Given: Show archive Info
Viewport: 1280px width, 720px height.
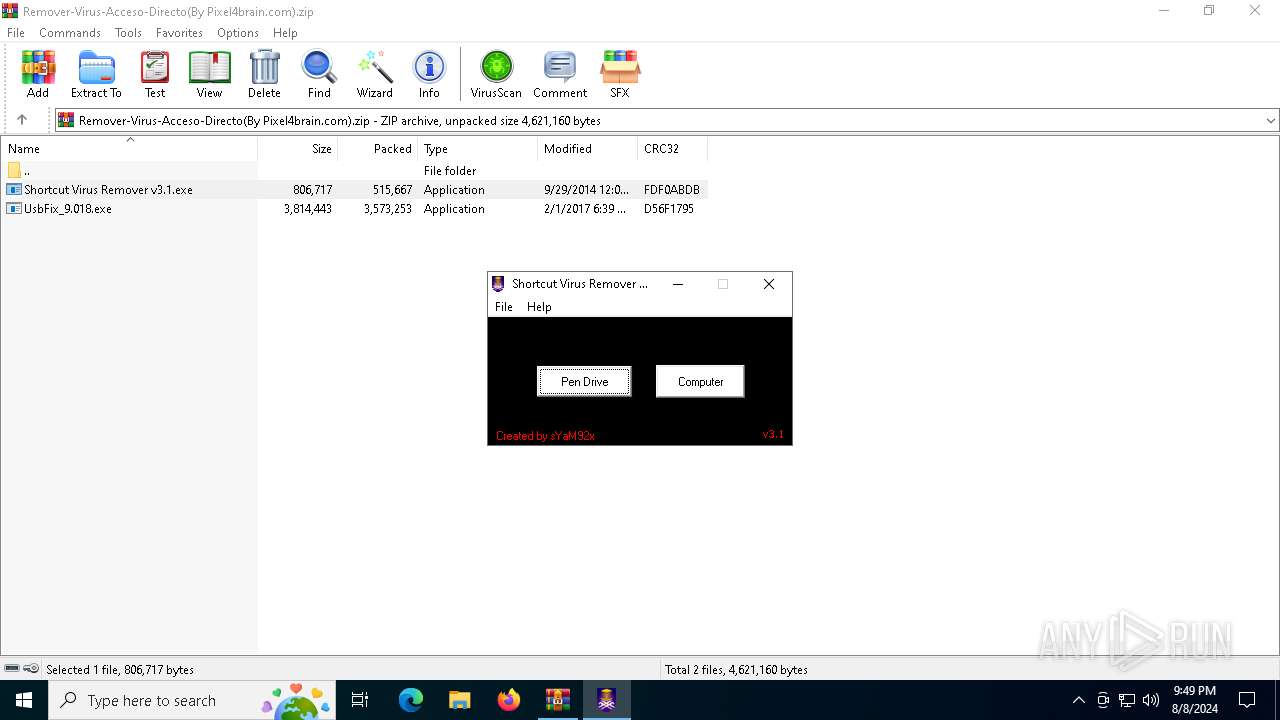Looking at the screenshot, I should coord(429,75).
